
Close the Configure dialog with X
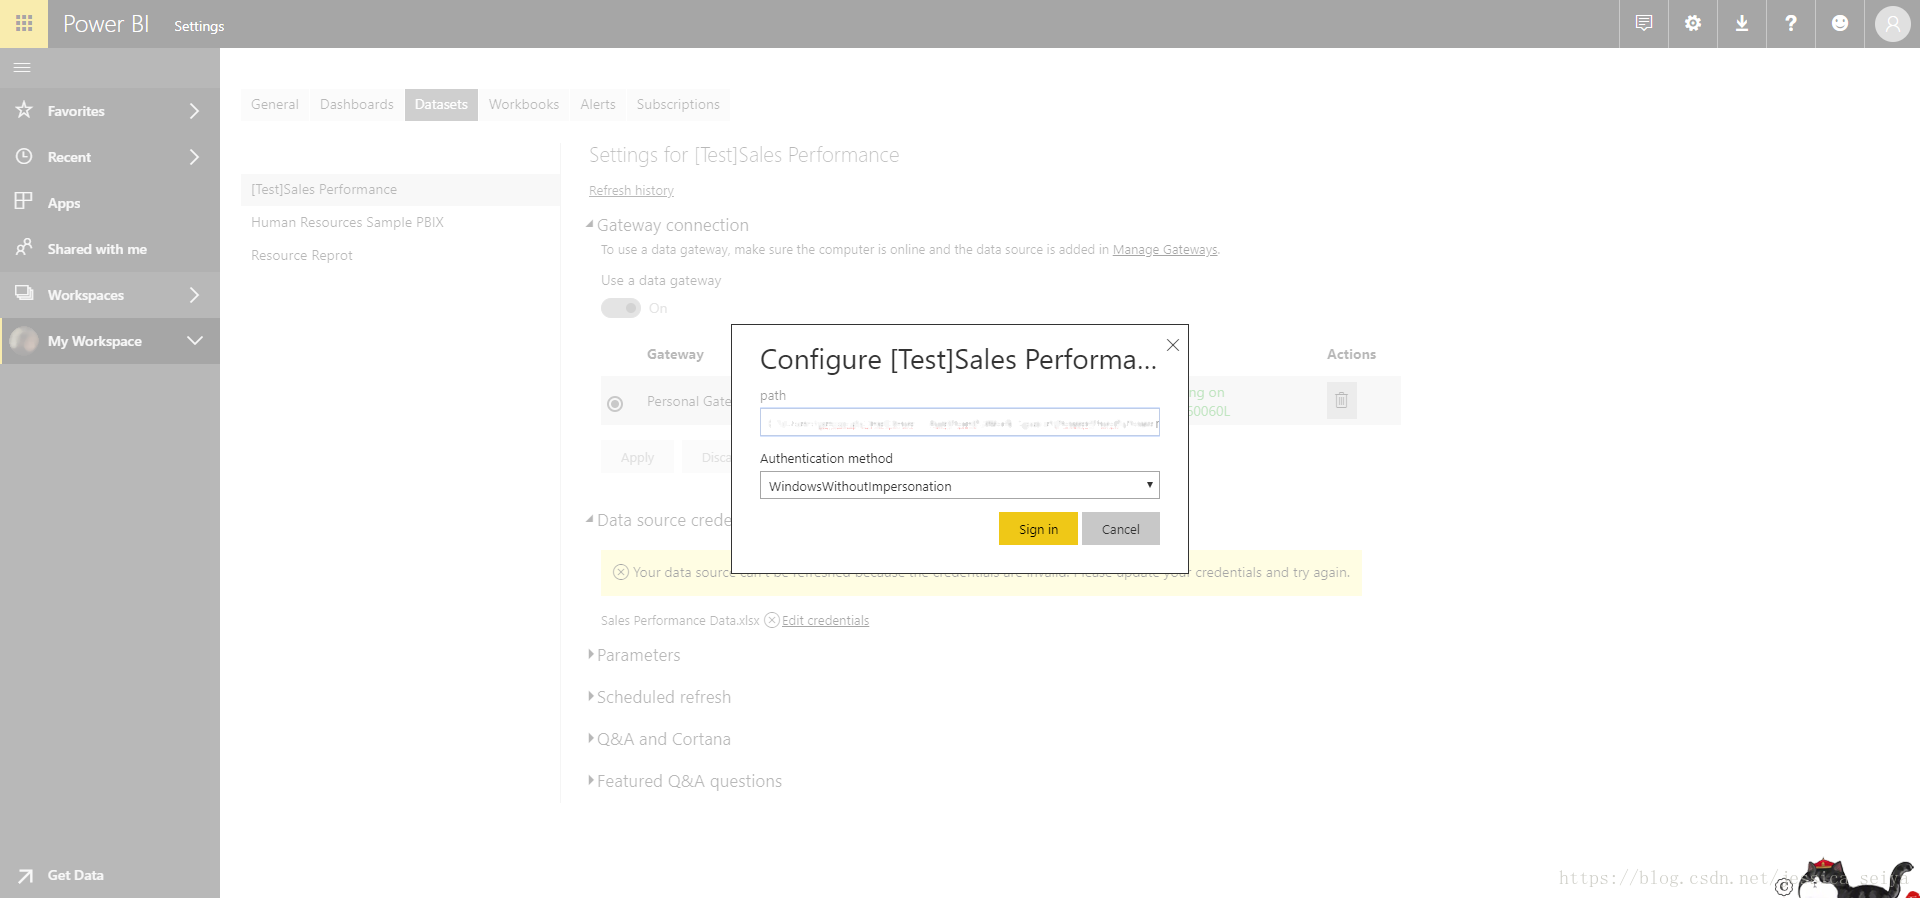1173,345
